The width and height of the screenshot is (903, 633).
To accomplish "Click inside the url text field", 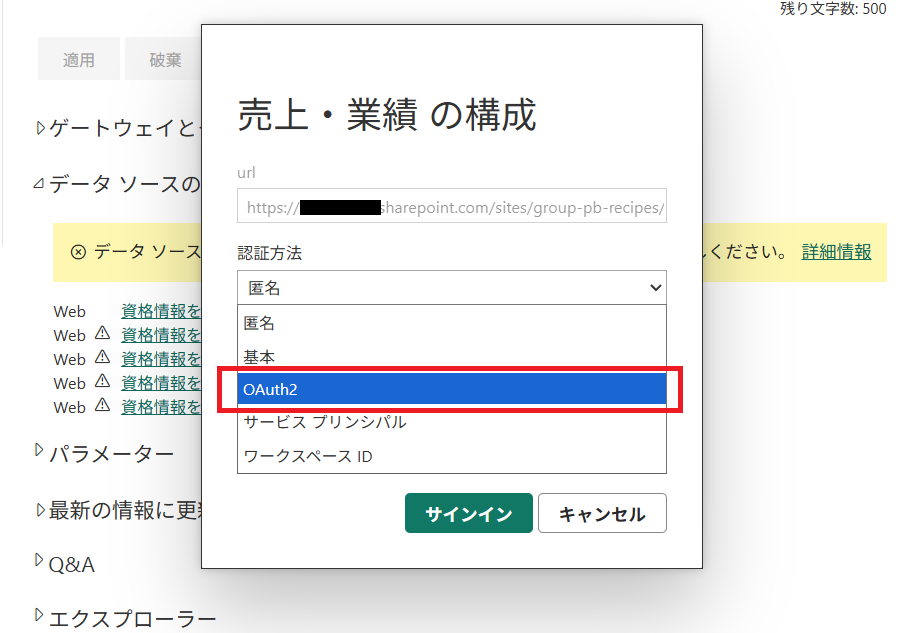I will tap(450, 206).
